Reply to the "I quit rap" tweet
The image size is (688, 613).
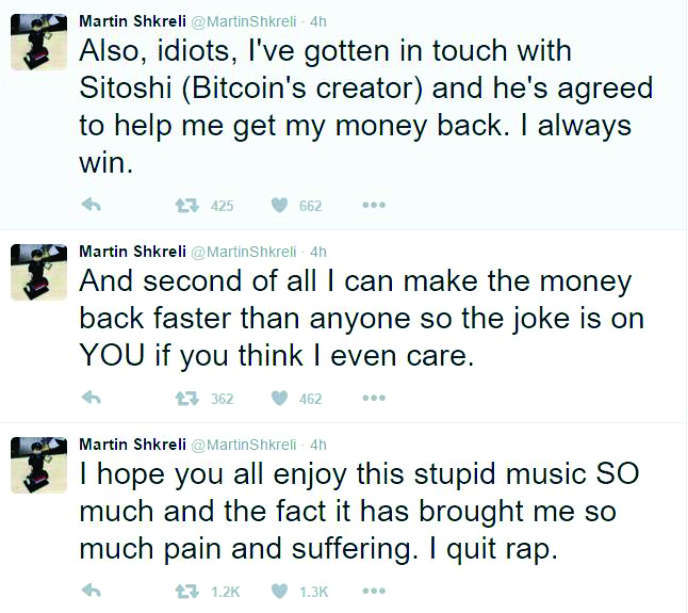tap(90, 591)
